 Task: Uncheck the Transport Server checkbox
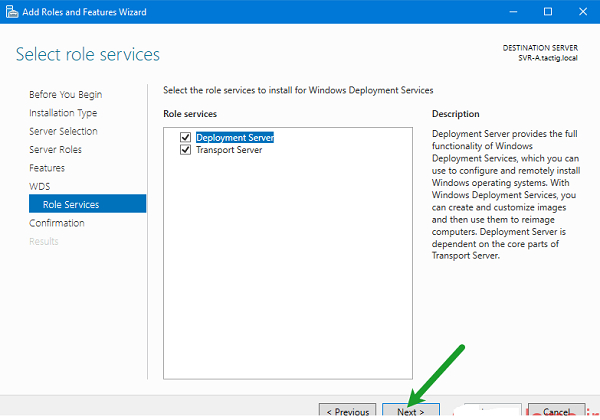click(184, 150)
